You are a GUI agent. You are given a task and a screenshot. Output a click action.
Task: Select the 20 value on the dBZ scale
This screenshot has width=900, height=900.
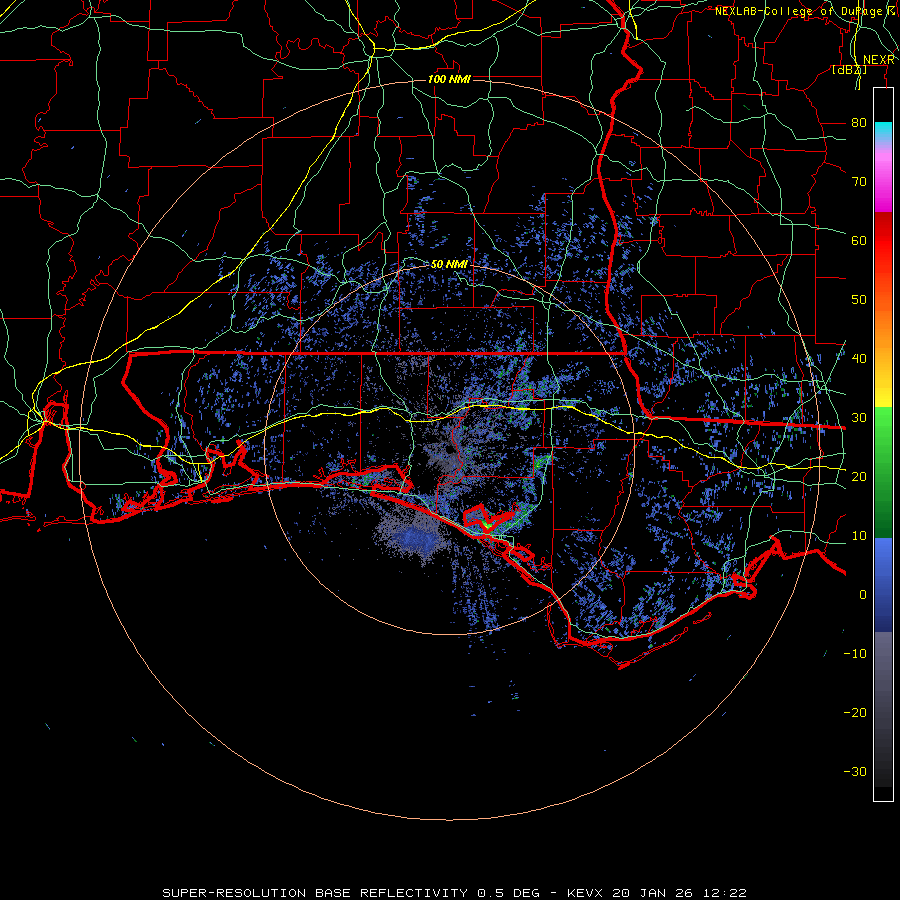click(859, 476)
